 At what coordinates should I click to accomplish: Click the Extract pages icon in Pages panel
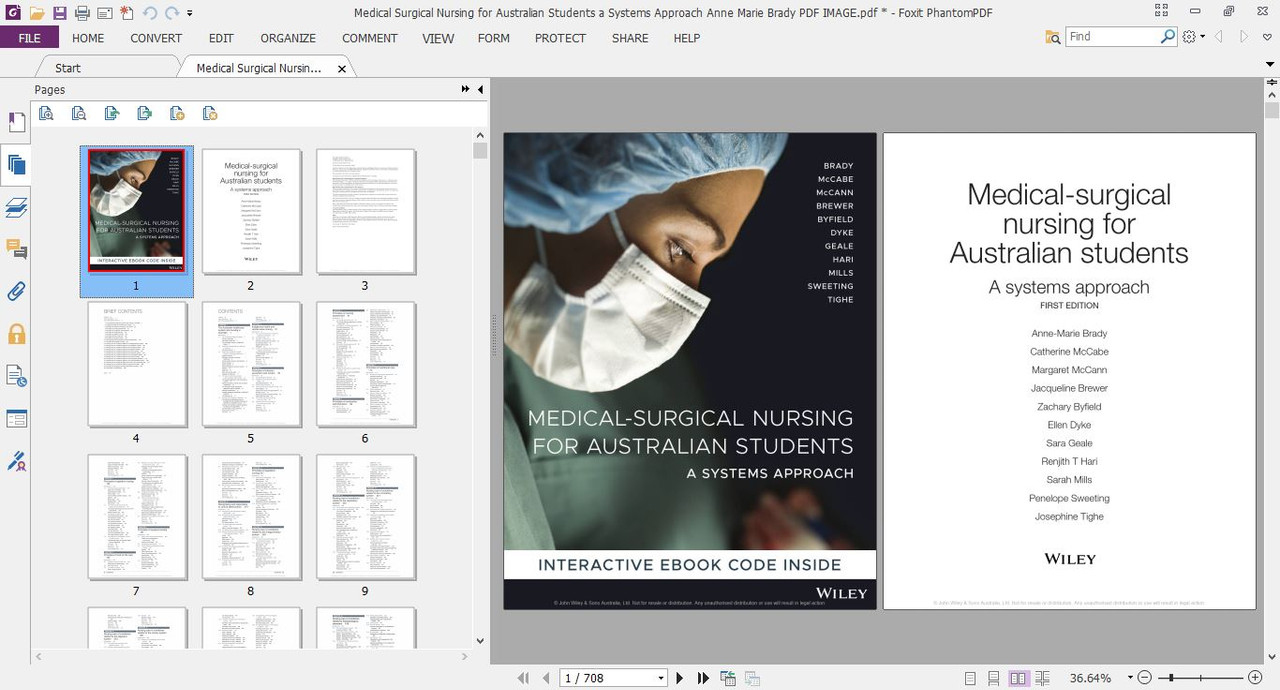click(x=145, y=113)
